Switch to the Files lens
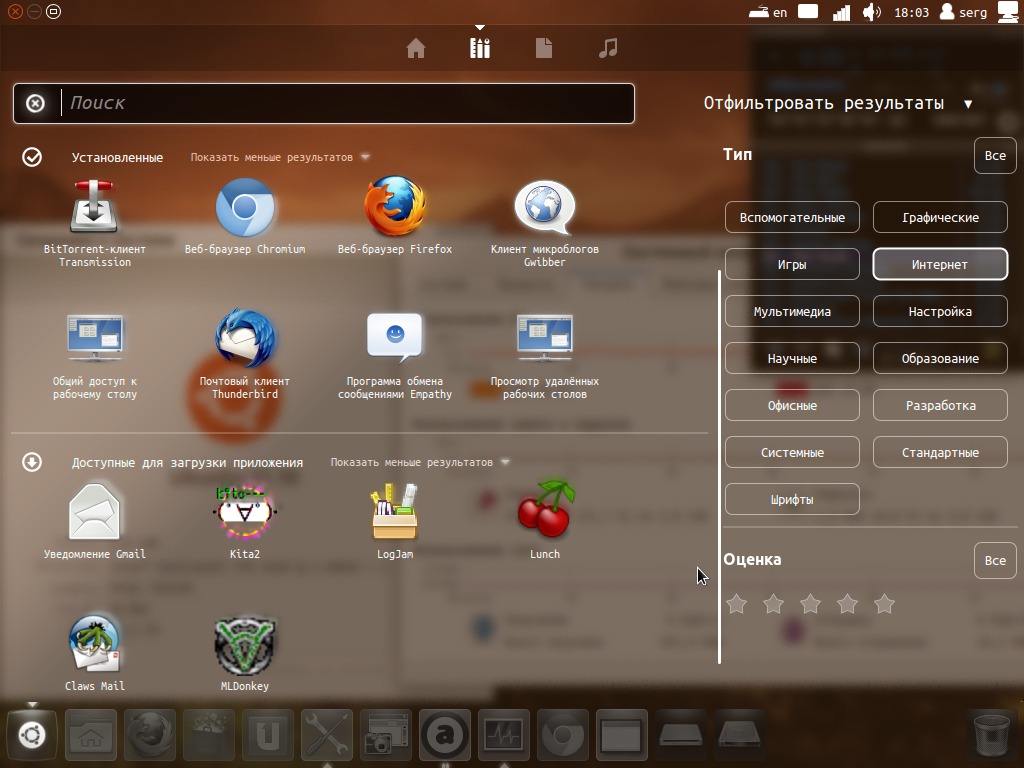The height and width of the screenshot is (768, 1024). [544, 48]
